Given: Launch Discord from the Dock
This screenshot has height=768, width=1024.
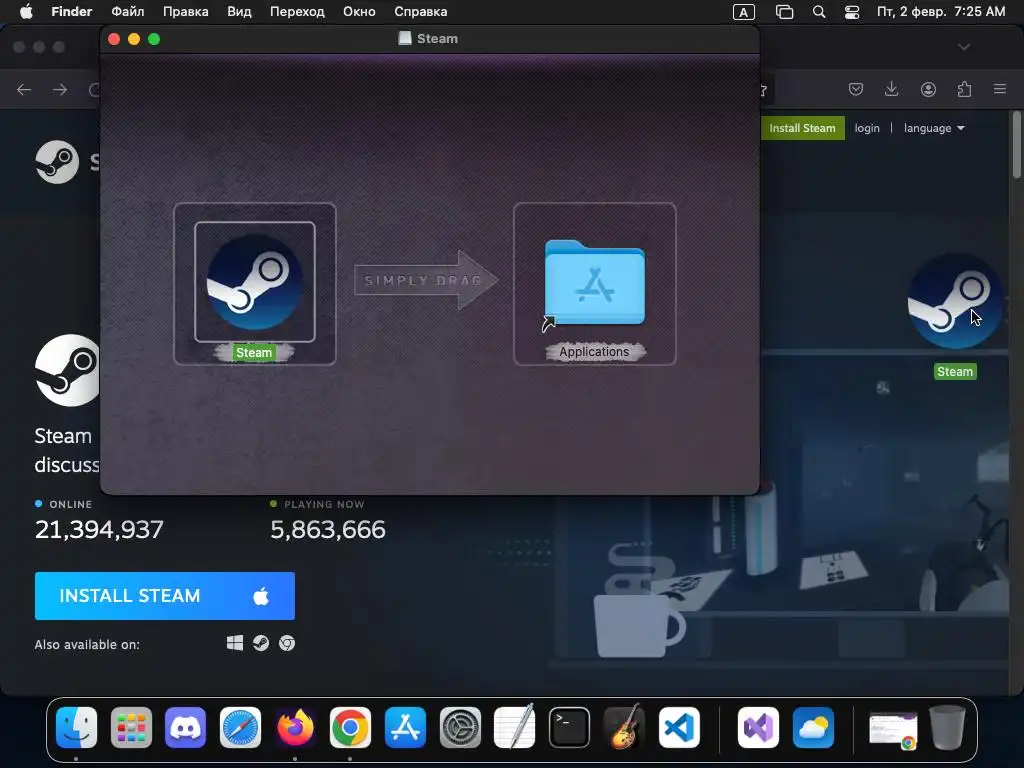Looking at the screenshot, I should [x=185, y=727].
